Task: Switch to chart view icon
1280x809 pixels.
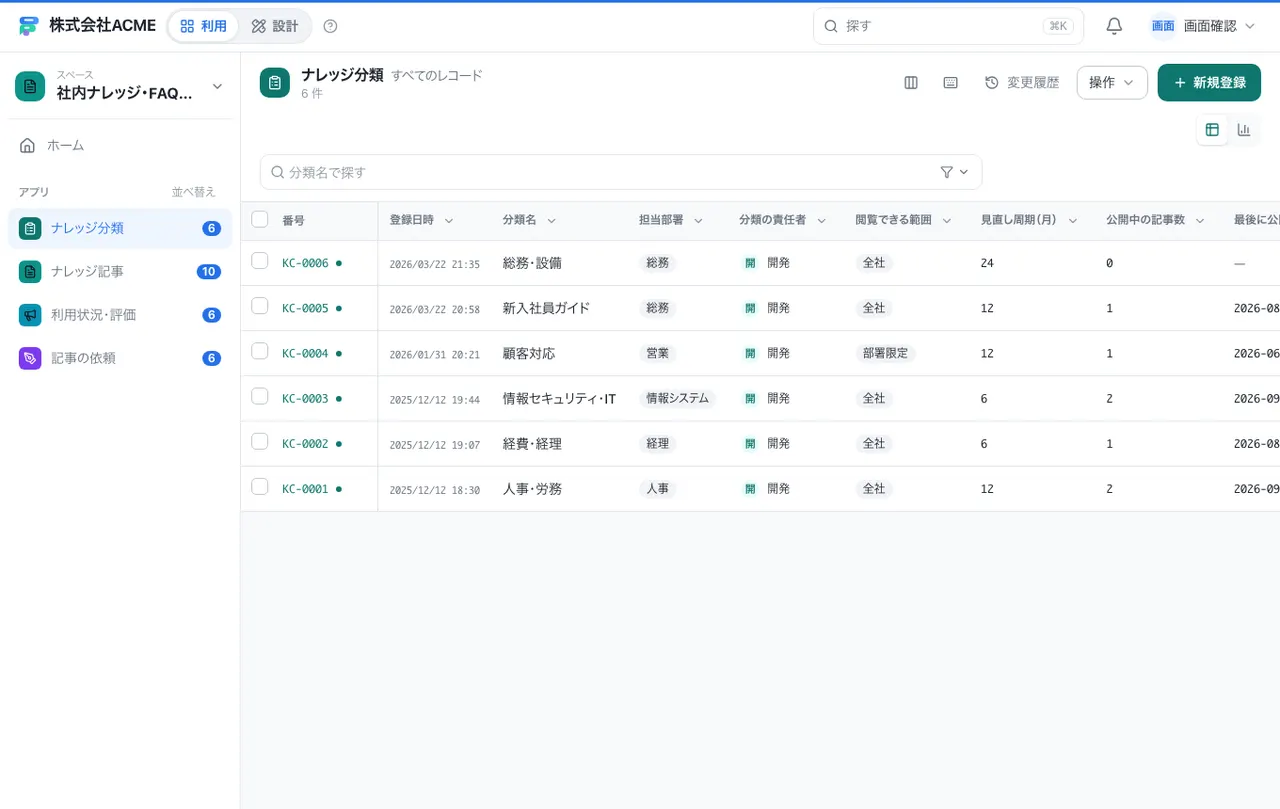Action: point(1244,130)
